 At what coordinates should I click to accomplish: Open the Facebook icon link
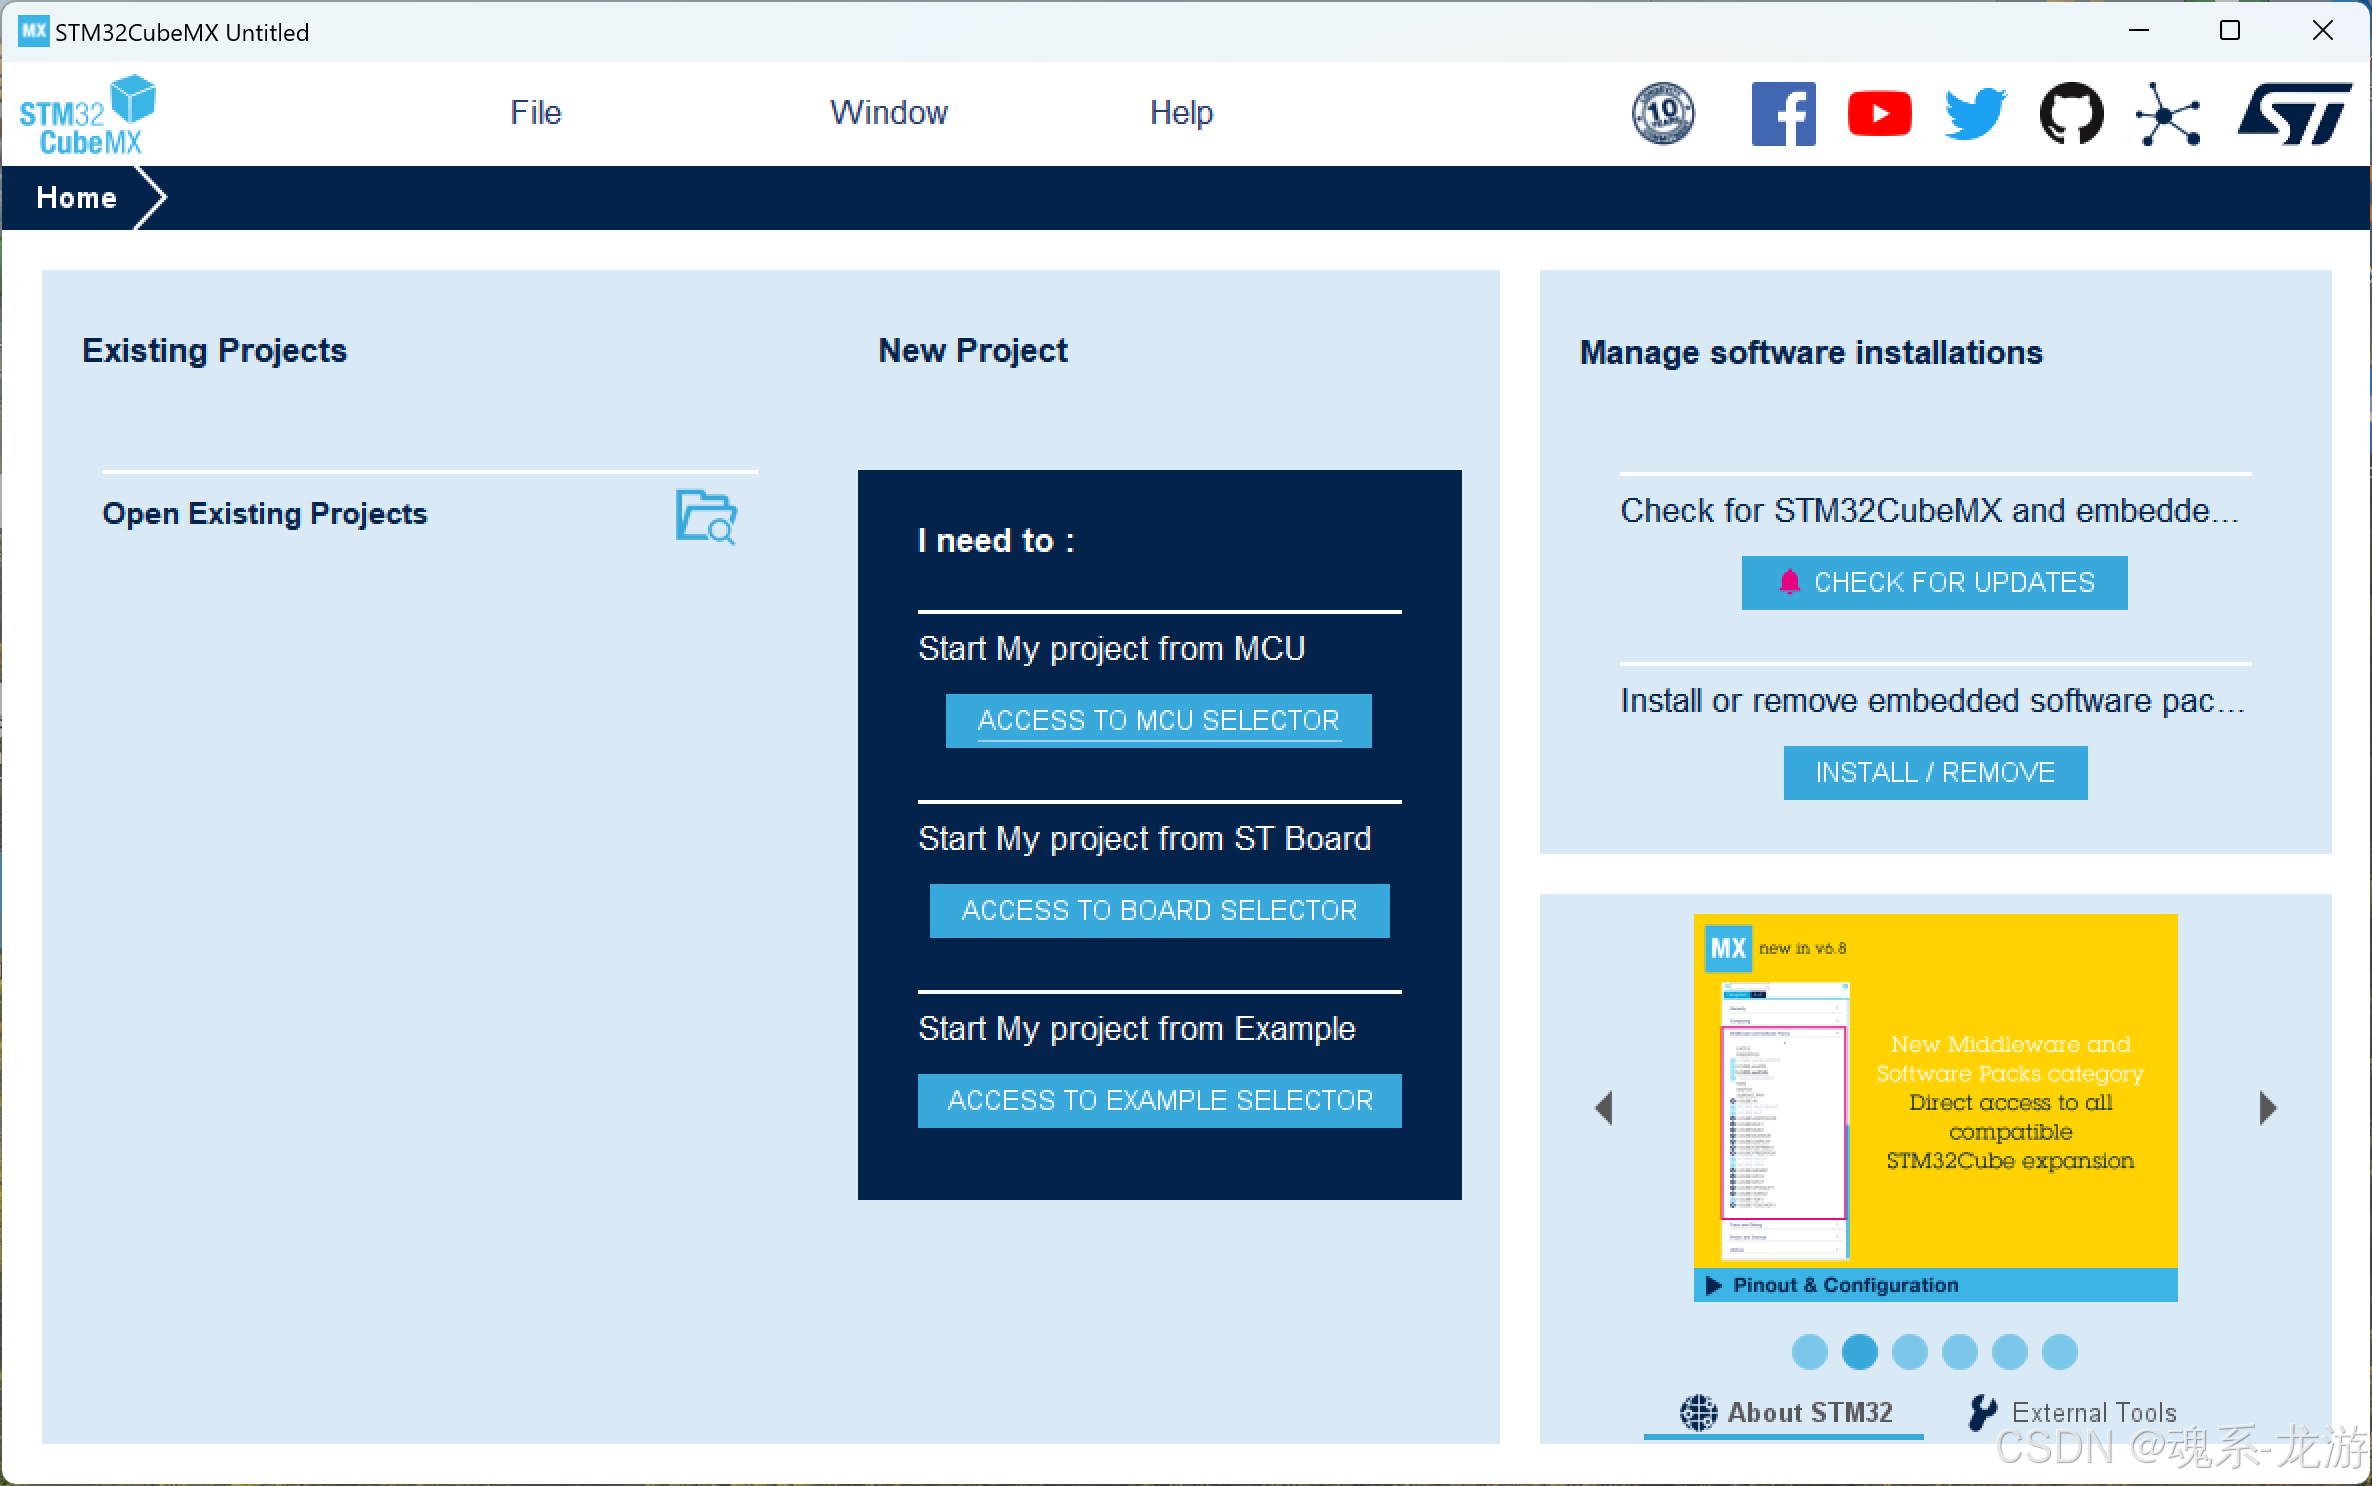1782,114
